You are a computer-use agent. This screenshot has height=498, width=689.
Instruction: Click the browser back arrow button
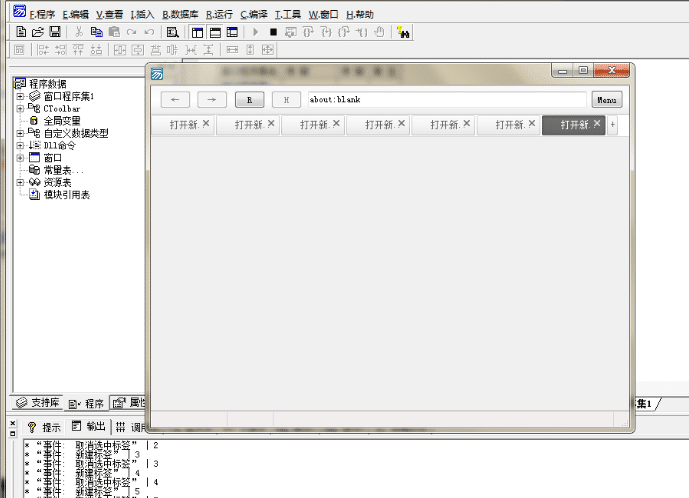pos(175,99)
